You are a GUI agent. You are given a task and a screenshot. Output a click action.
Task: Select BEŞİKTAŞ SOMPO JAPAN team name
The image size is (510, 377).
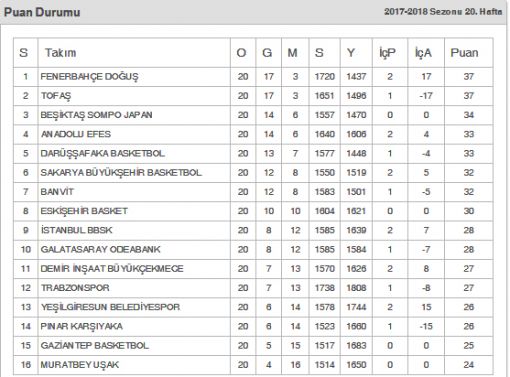(x=96, y=115)
